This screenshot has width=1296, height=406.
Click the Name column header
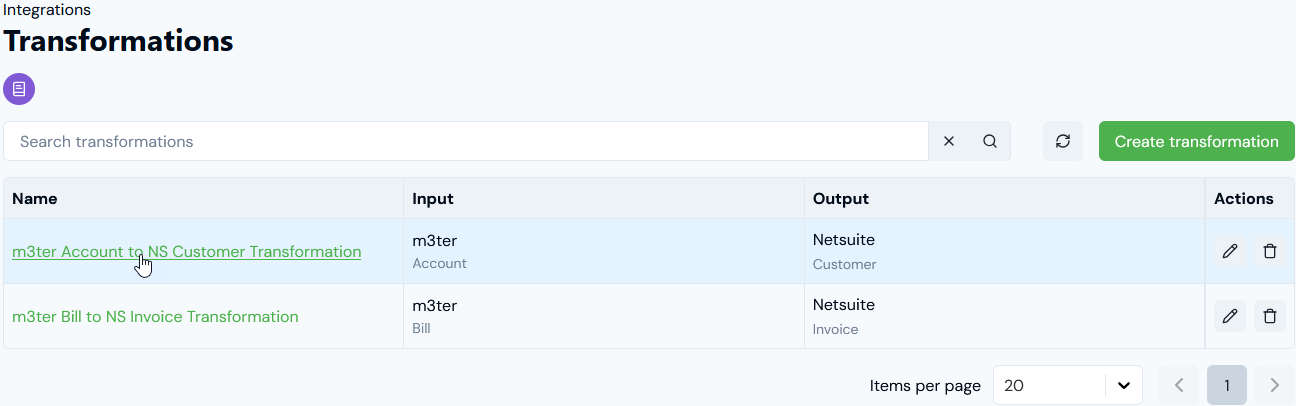[x=35, y=198]
